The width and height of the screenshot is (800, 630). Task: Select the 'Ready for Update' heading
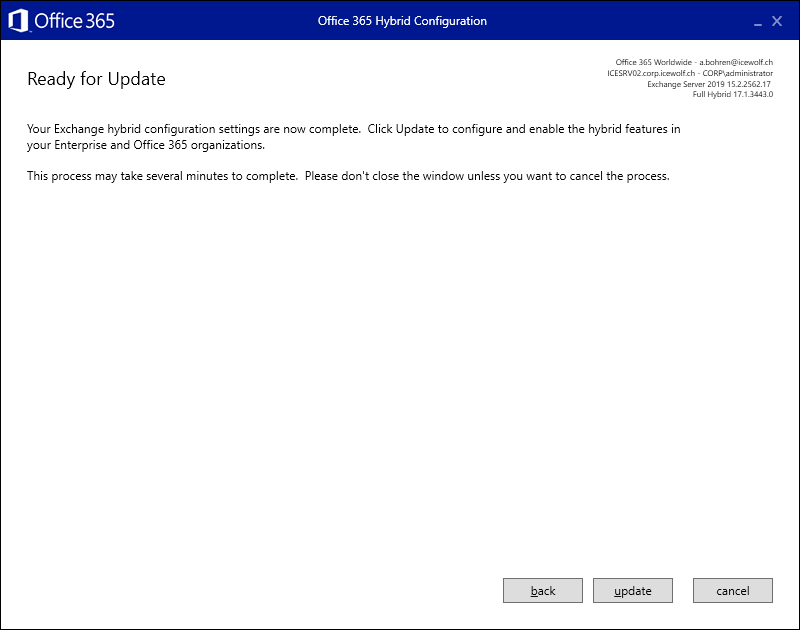96,79
